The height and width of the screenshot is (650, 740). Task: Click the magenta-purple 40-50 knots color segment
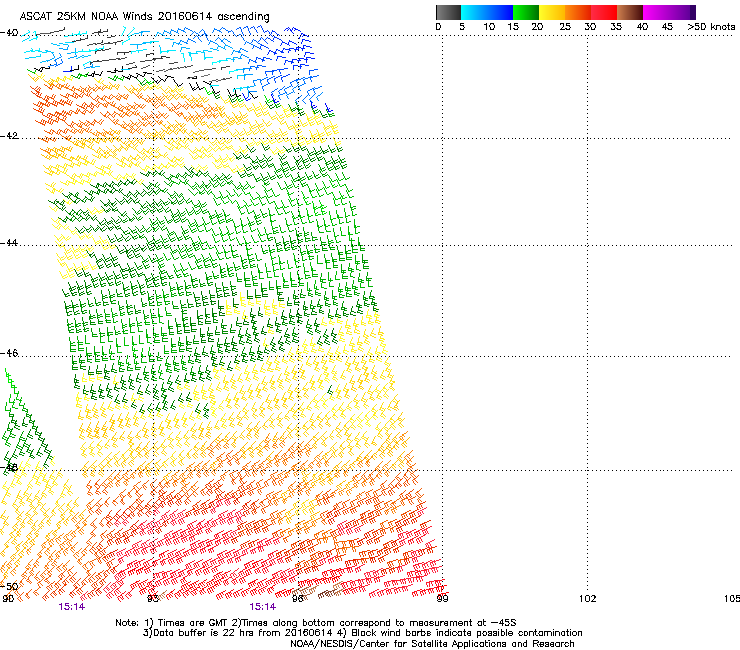click(669, 12)
